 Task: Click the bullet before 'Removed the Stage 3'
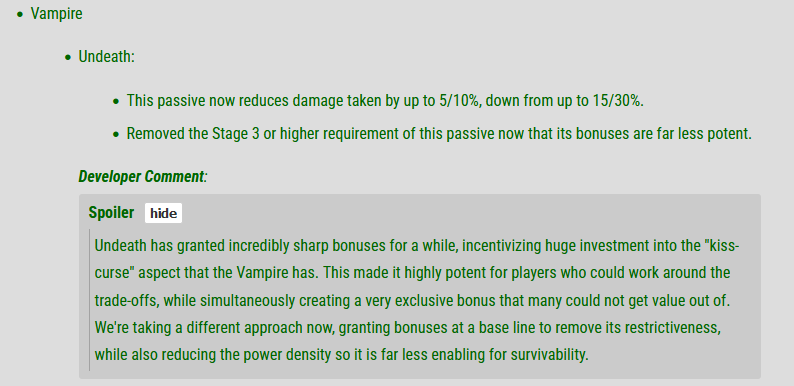(x=116, y=135)
